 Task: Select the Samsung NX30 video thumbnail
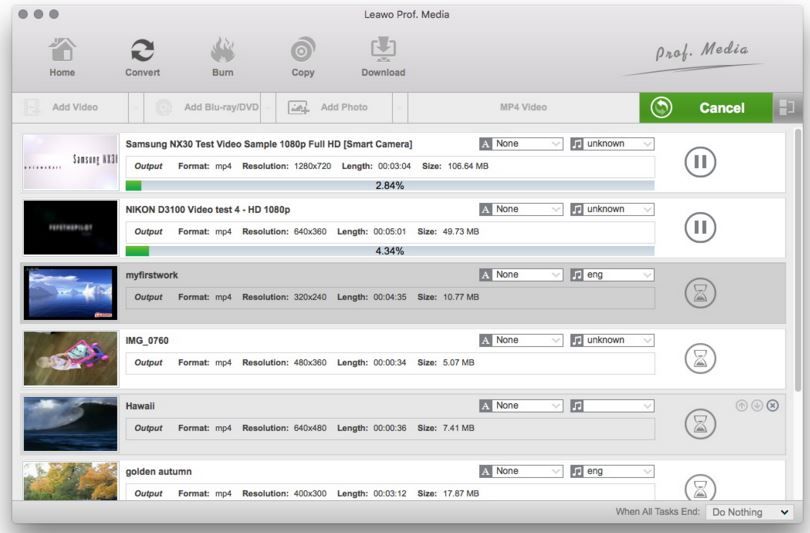coord(71,162)
